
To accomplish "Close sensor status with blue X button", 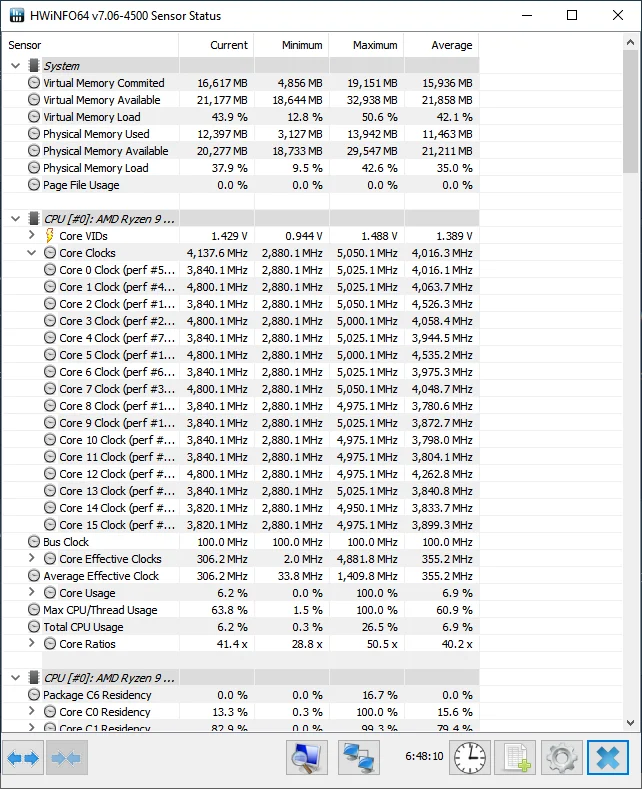I will pyautogui.click(x=608, y=757).
